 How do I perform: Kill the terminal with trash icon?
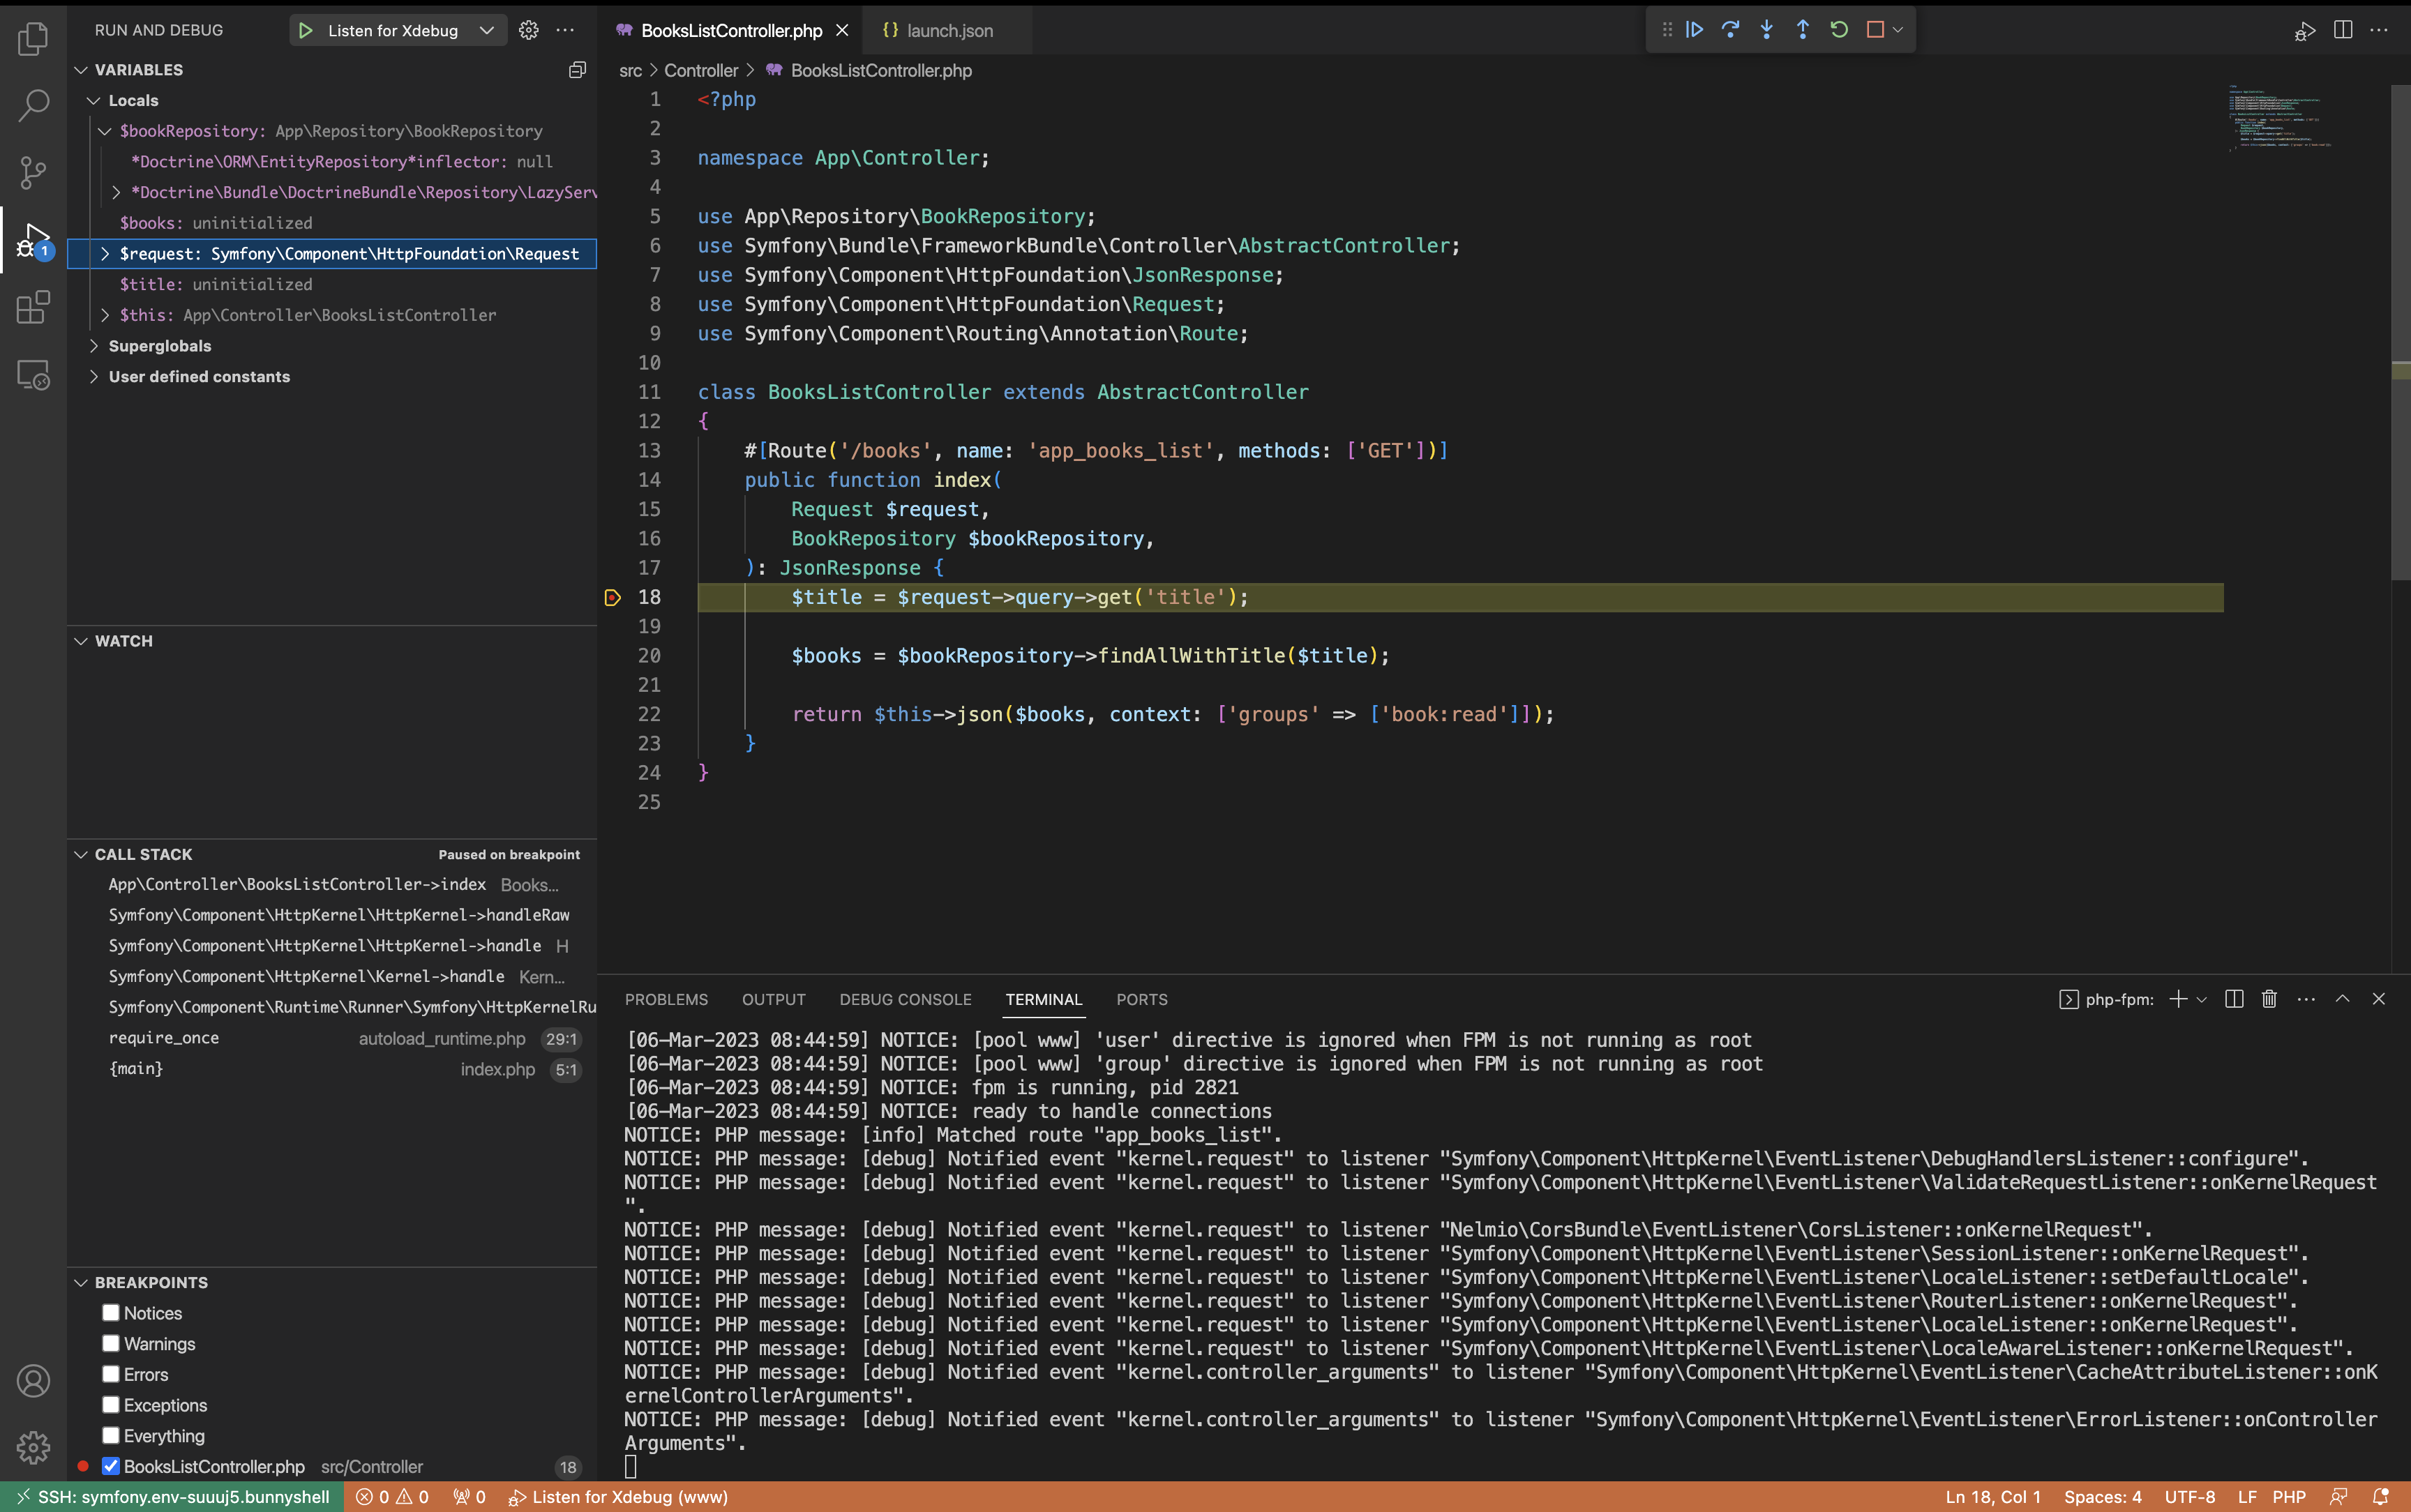(x=2269, y=998)
